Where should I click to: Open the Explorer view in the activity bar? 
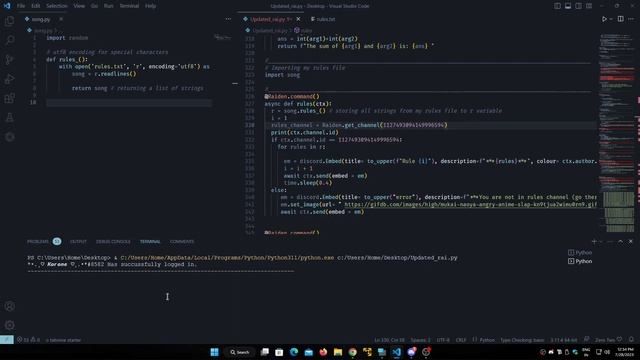(x=9, y=21)
